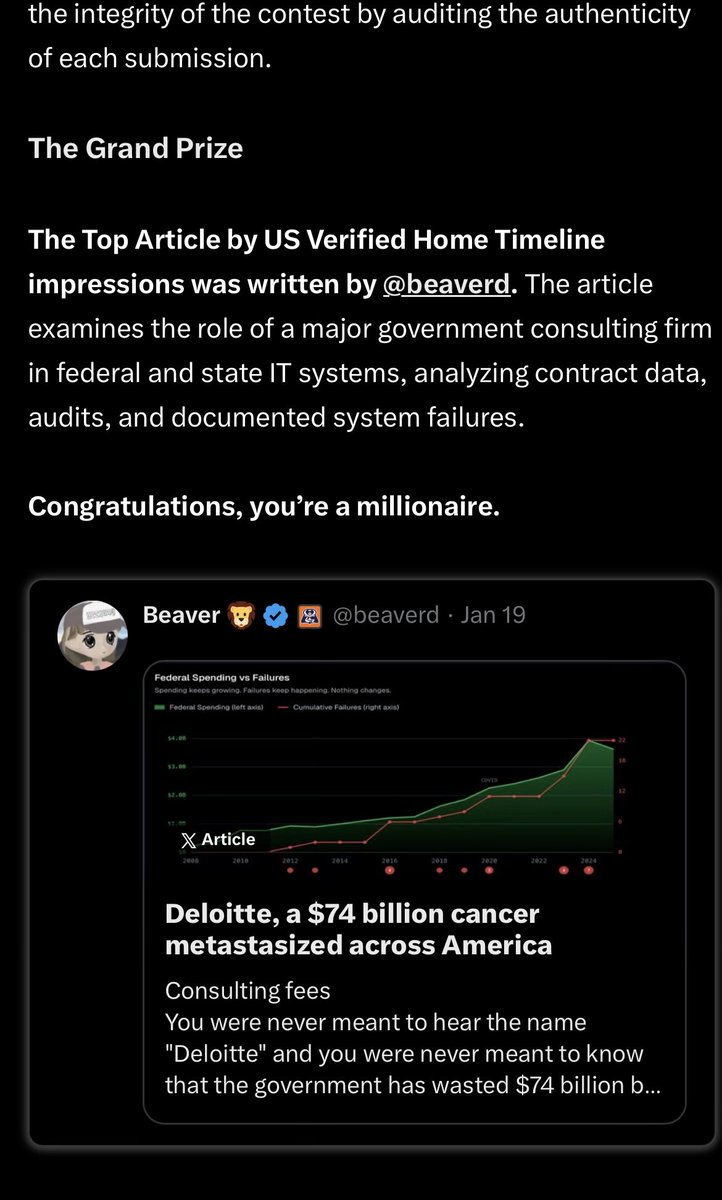Click the Federal Spending green legend swatch

160,707
